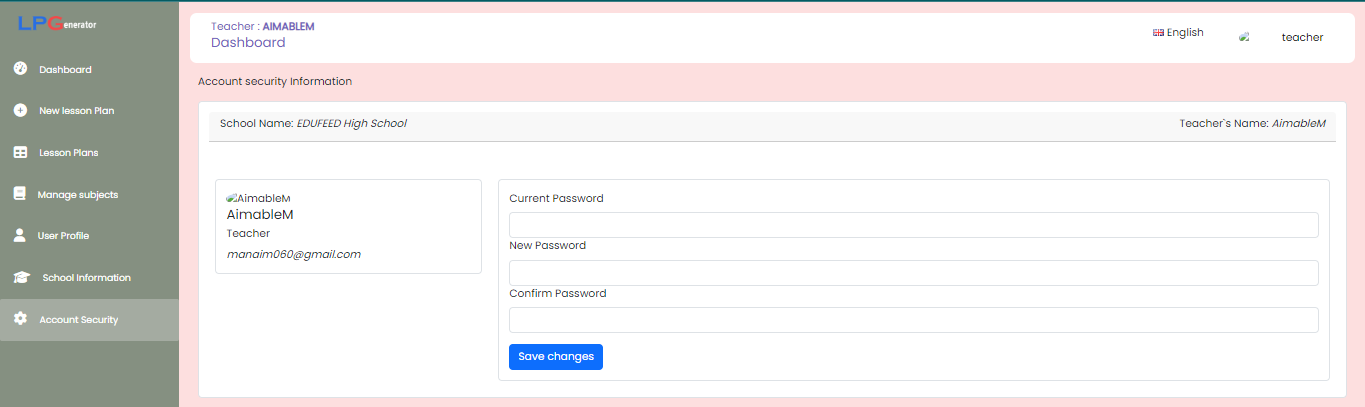Click the Dashboard header link
Image resolution: width=1365 pixels, height=407 pixels.
pos(248,43)
